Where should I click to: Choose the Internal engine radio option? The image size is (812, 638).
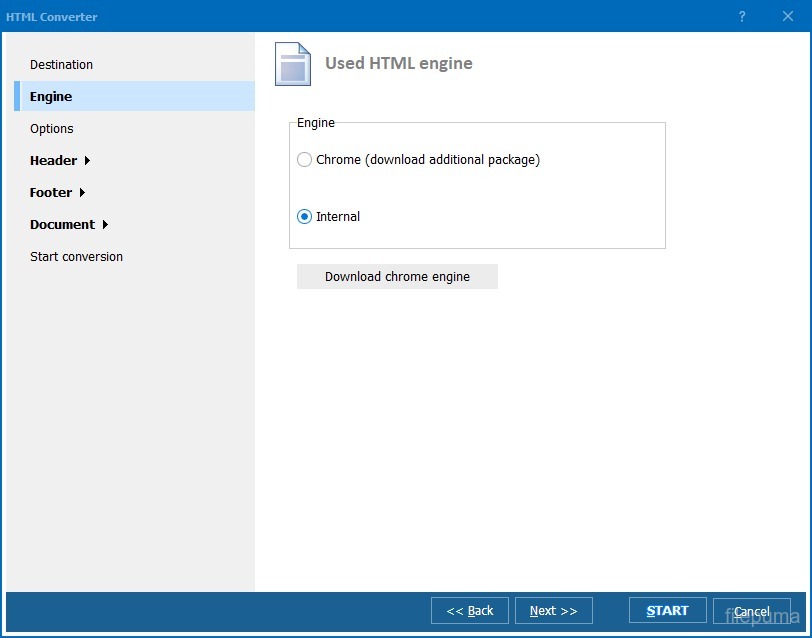tap(305, 217)
